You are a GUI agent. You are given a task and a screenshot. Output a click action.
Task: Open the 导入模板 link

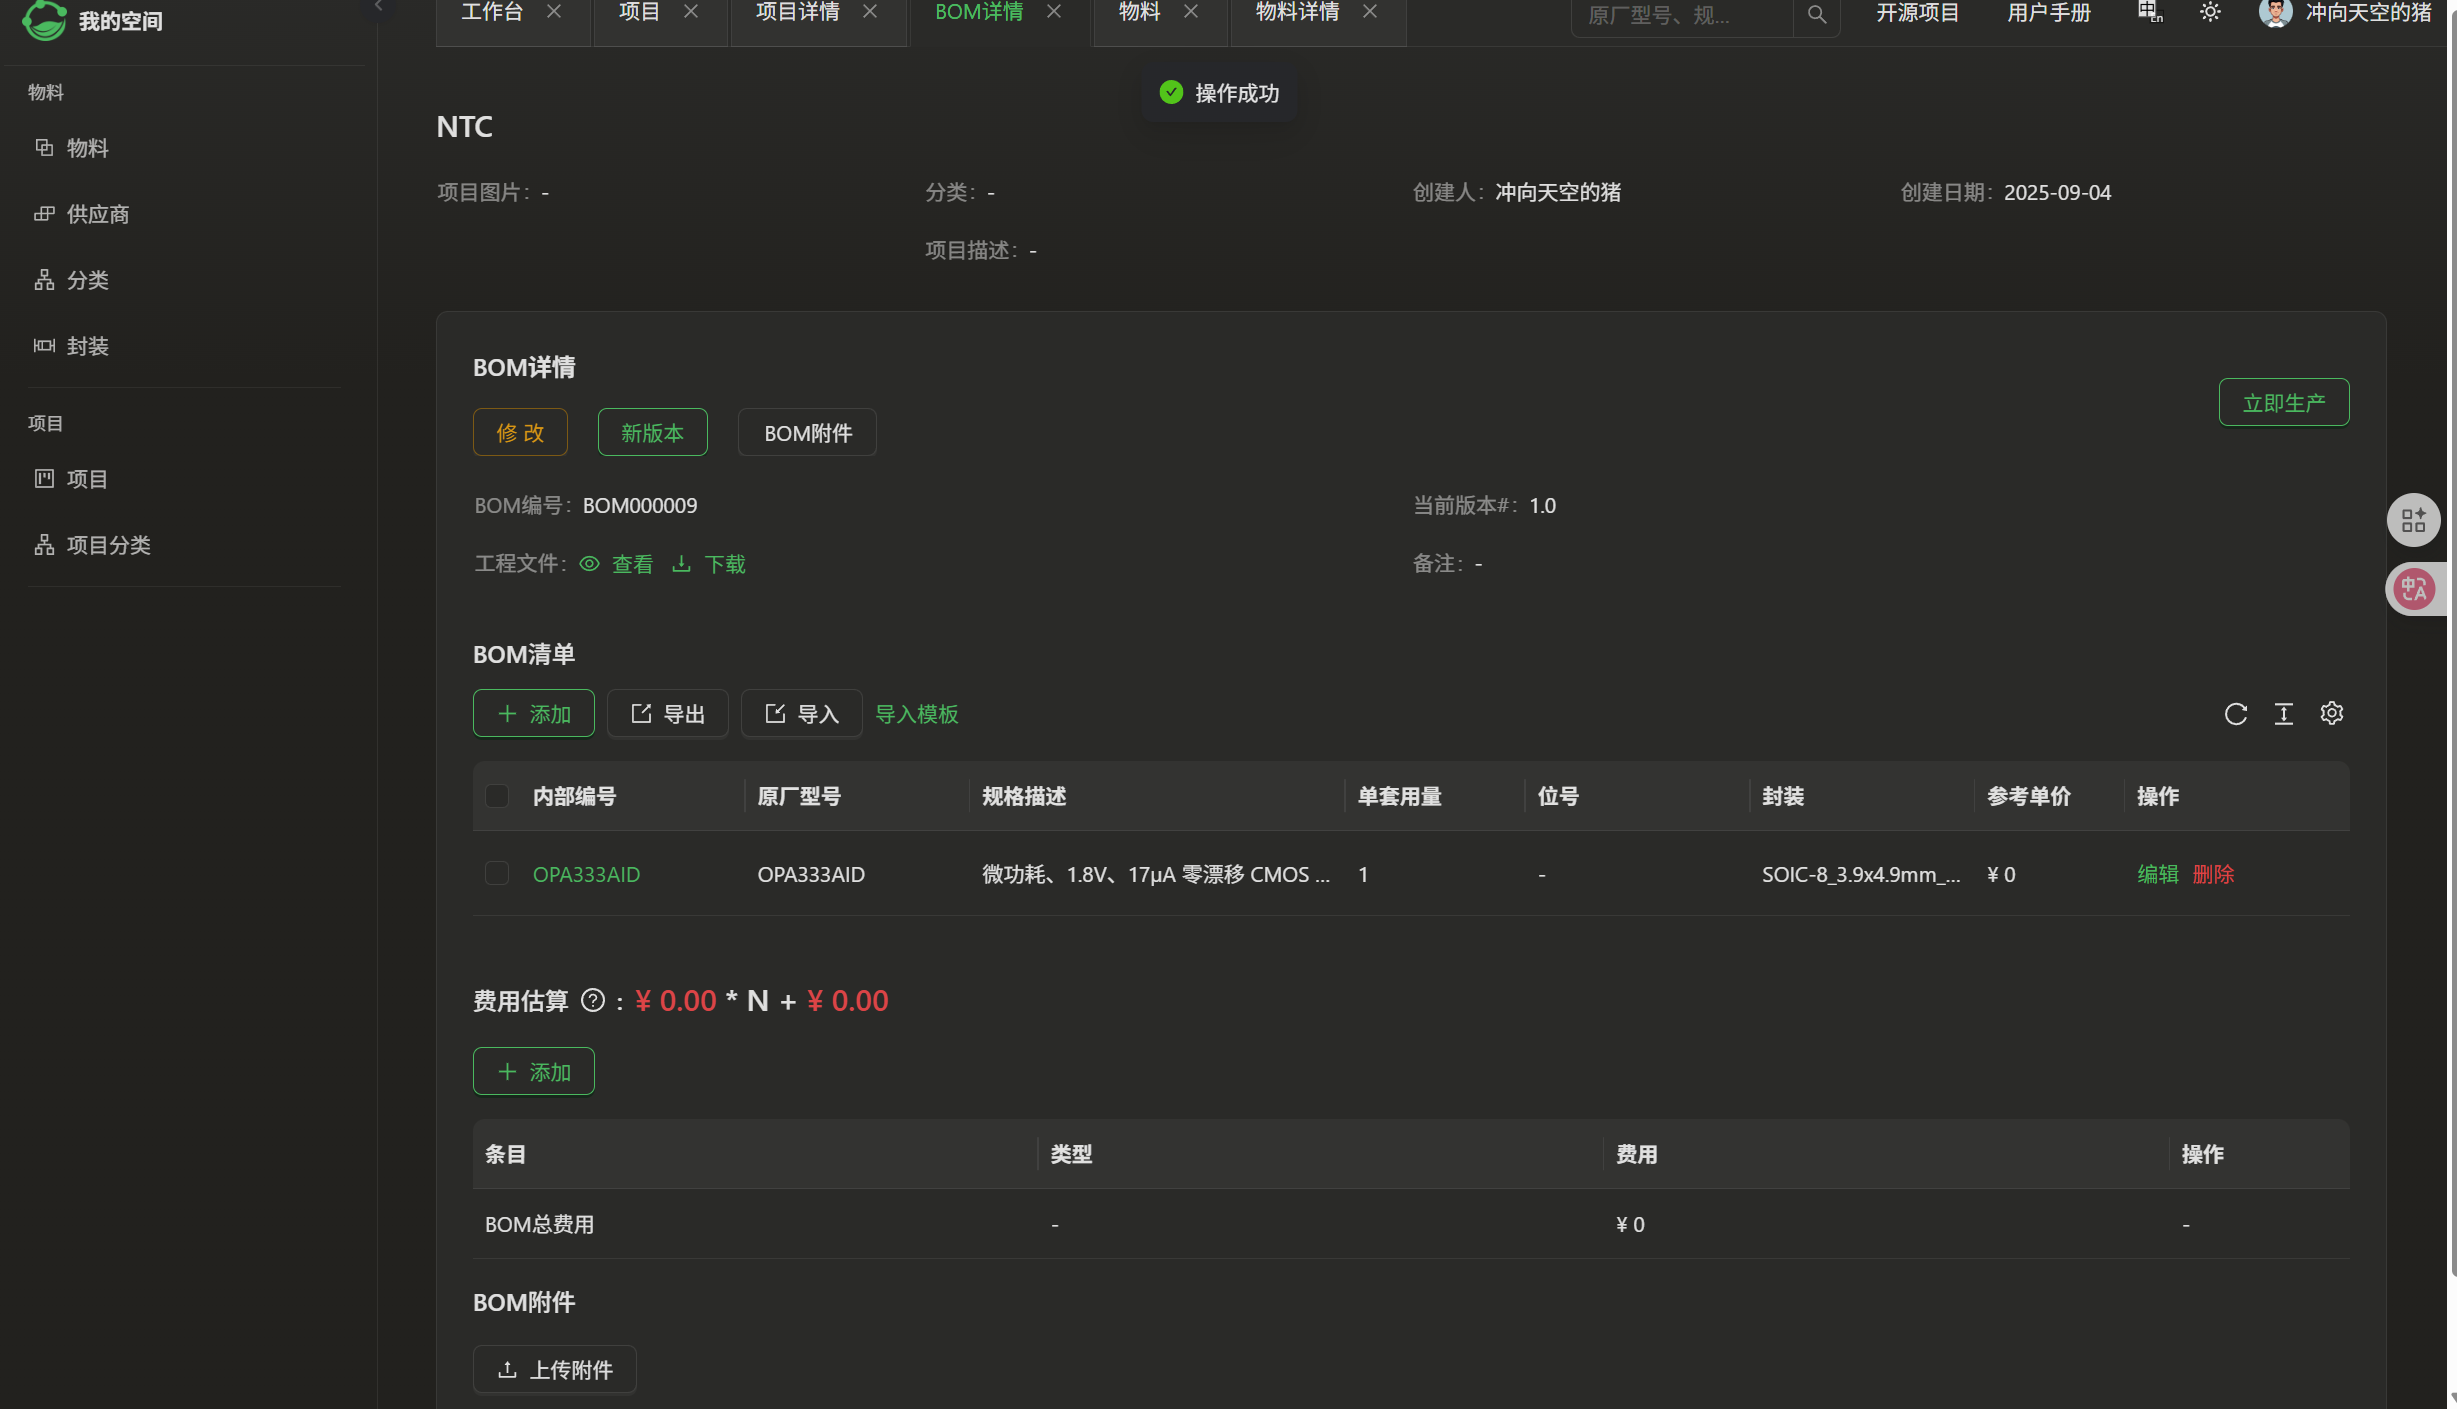coord(916,714)
